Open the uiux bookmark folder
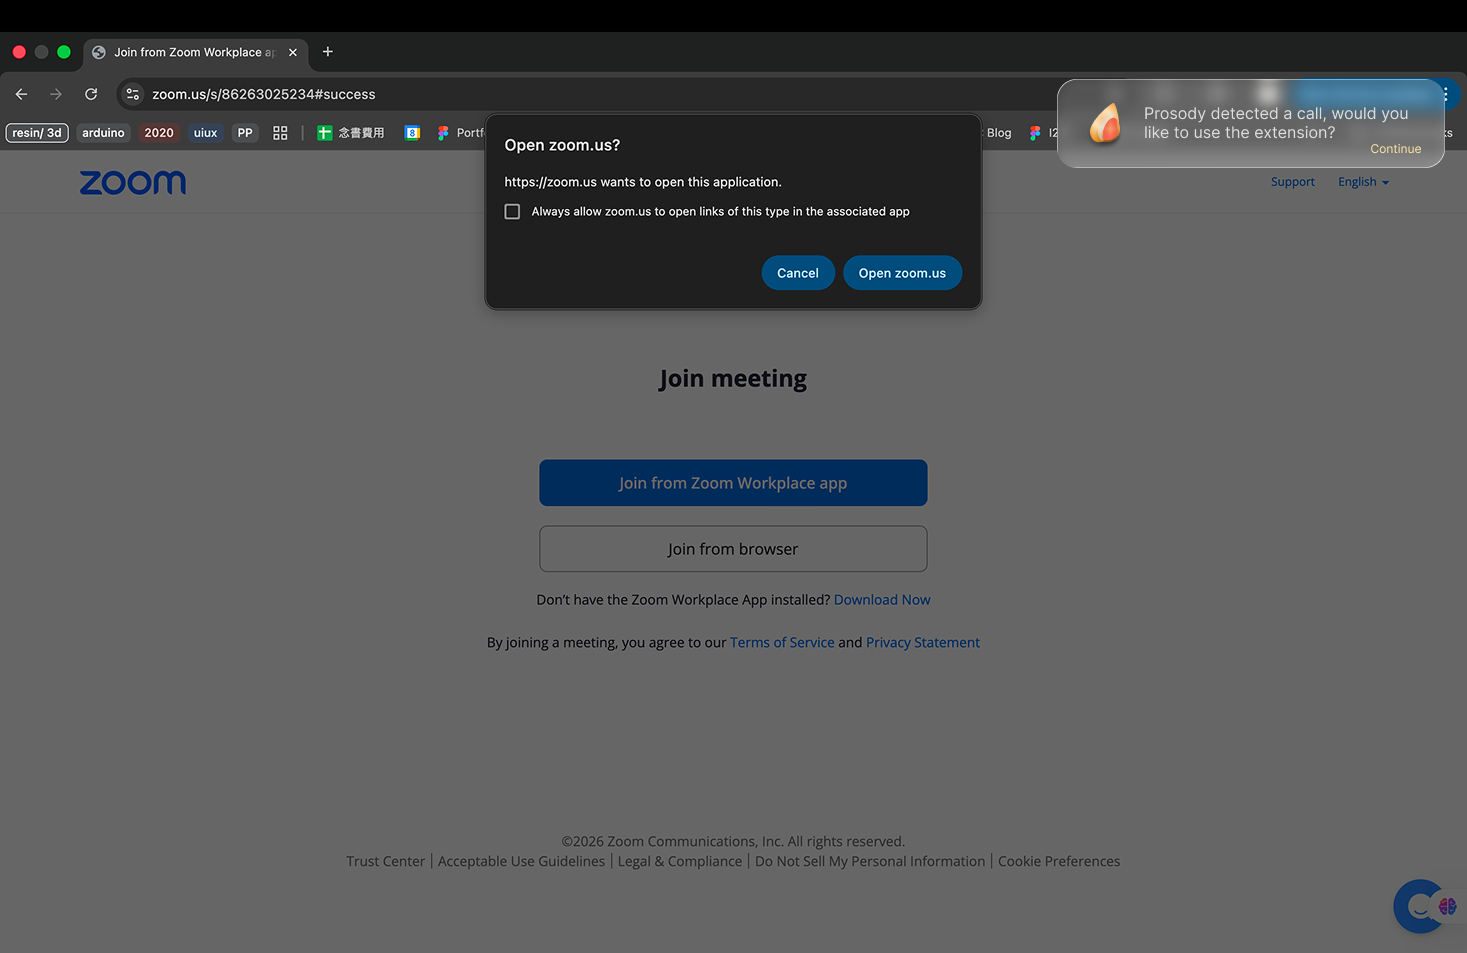The image size is (1467, 953). pyautogui.click(x=205, y=133)
